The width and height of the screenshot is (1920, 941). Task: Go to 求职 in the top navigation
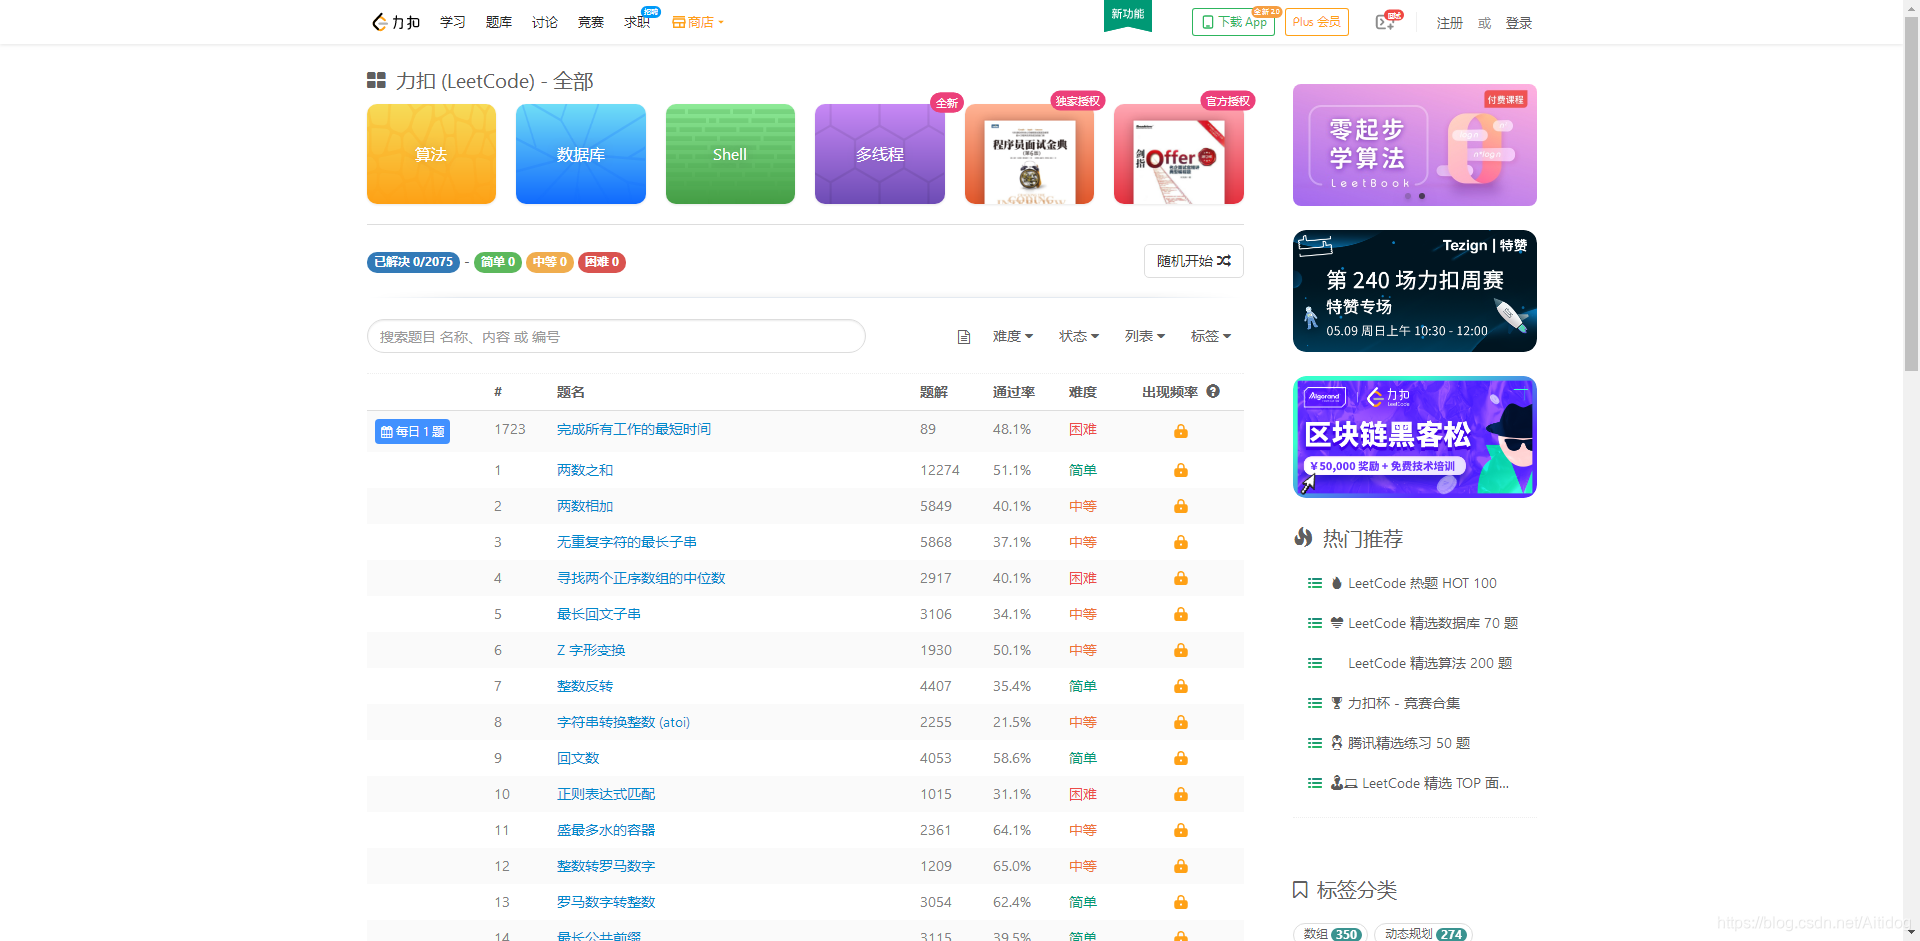(x=637, y=22)
